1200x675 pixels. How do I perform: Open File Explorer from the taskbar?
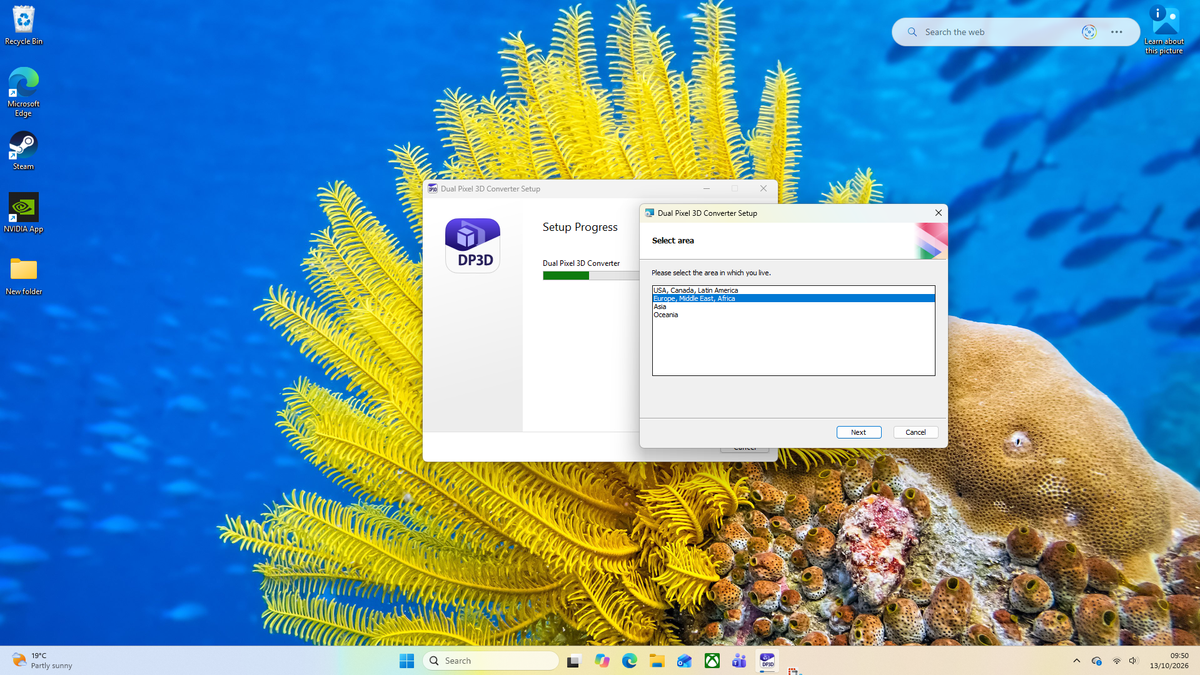tap(657, 661)
